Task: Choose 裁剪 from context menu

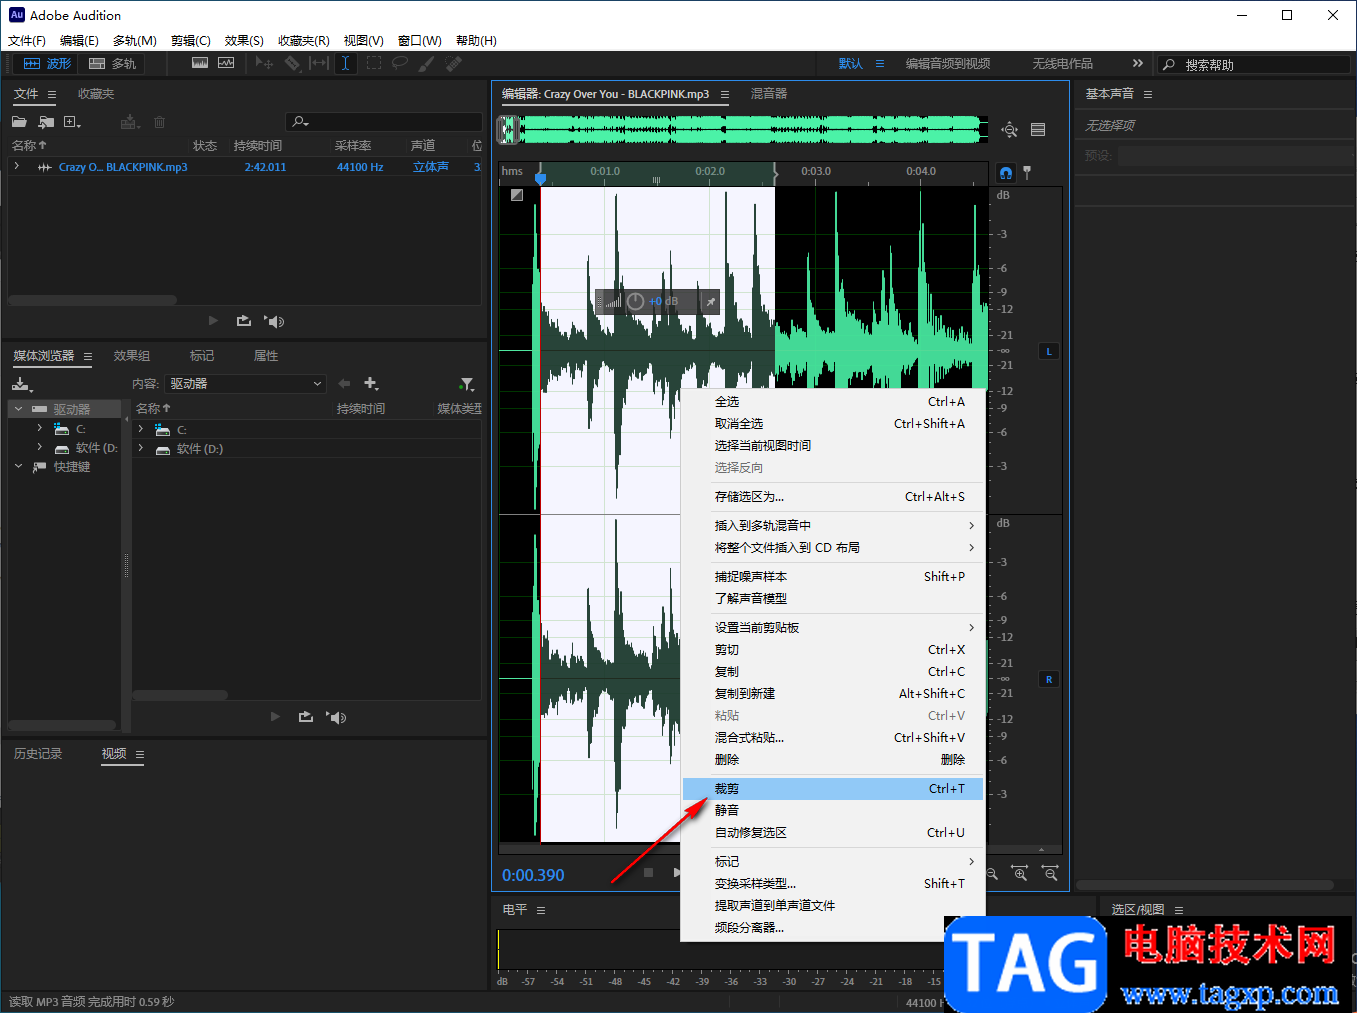Action: [833, 789]
